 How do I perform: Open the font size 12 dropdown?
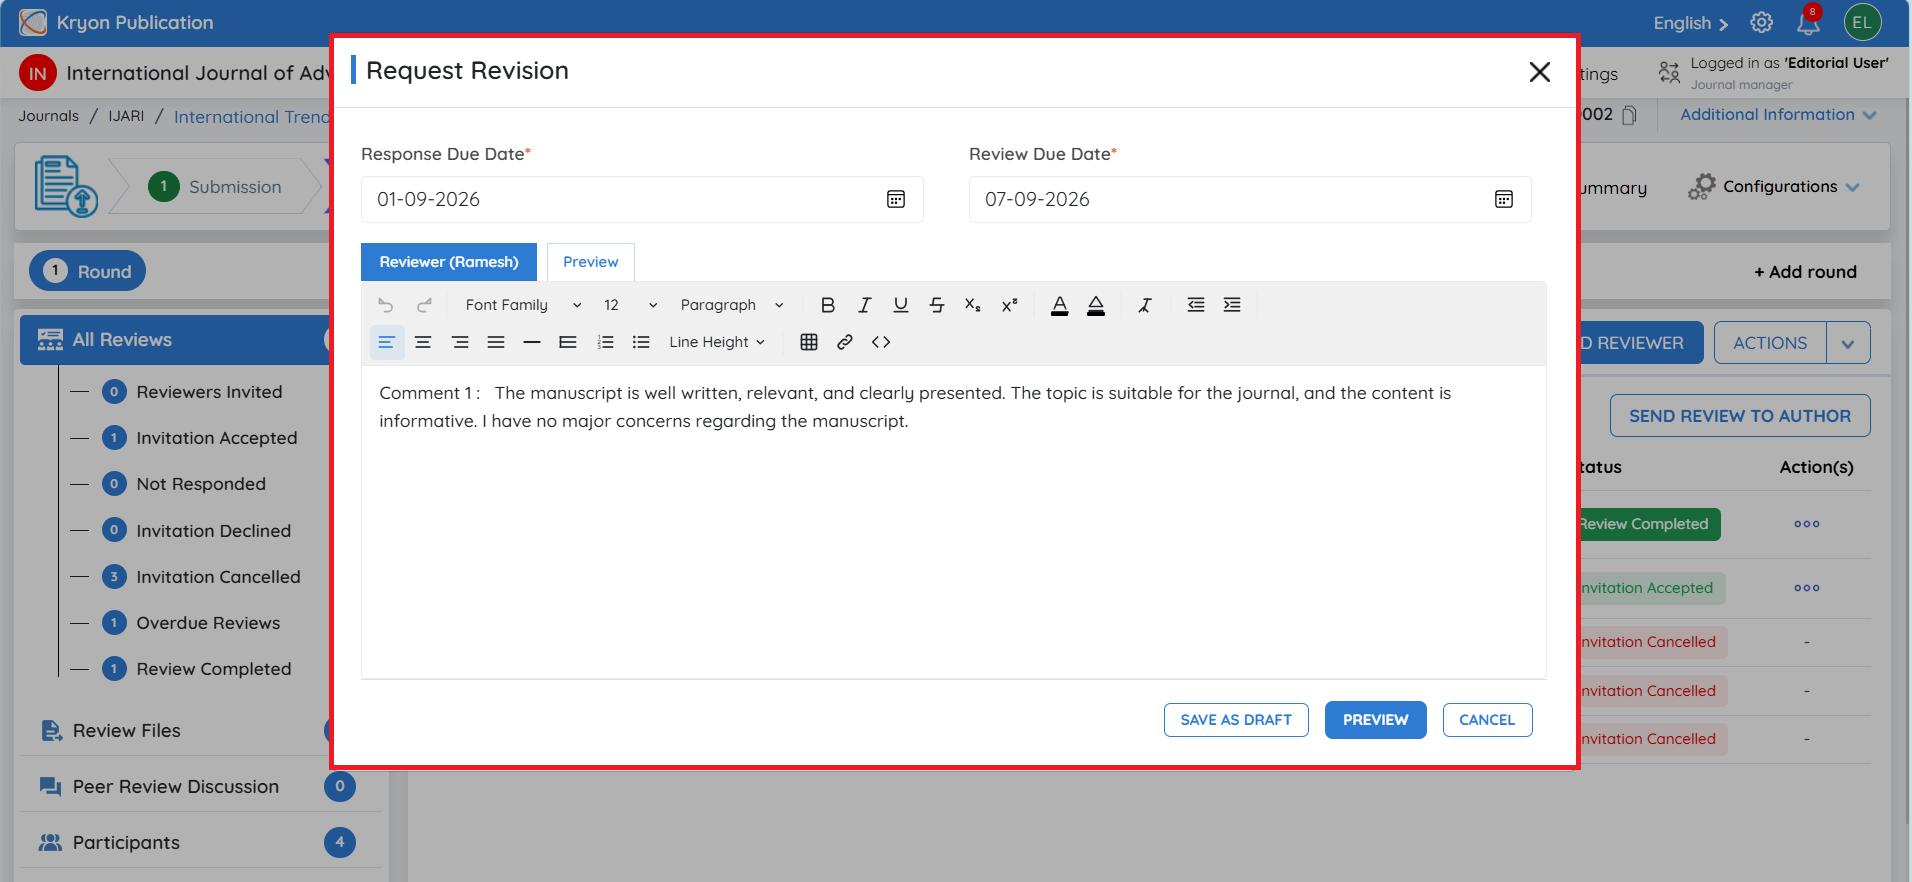point(630,305)
